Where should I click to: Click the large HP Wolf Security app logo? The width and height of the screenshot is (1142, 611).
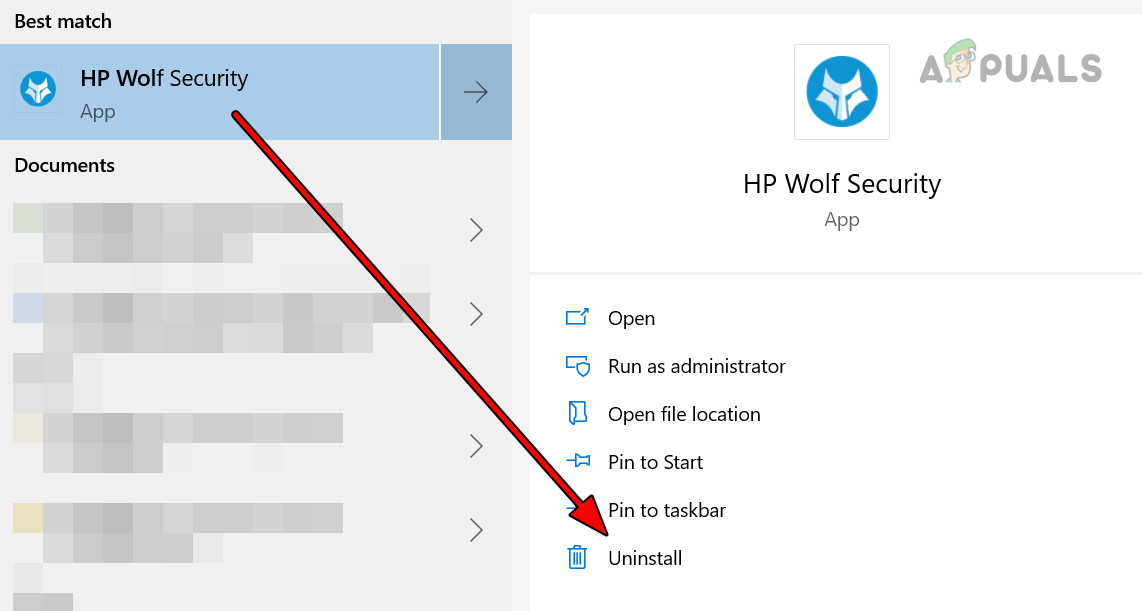point(841,92)
